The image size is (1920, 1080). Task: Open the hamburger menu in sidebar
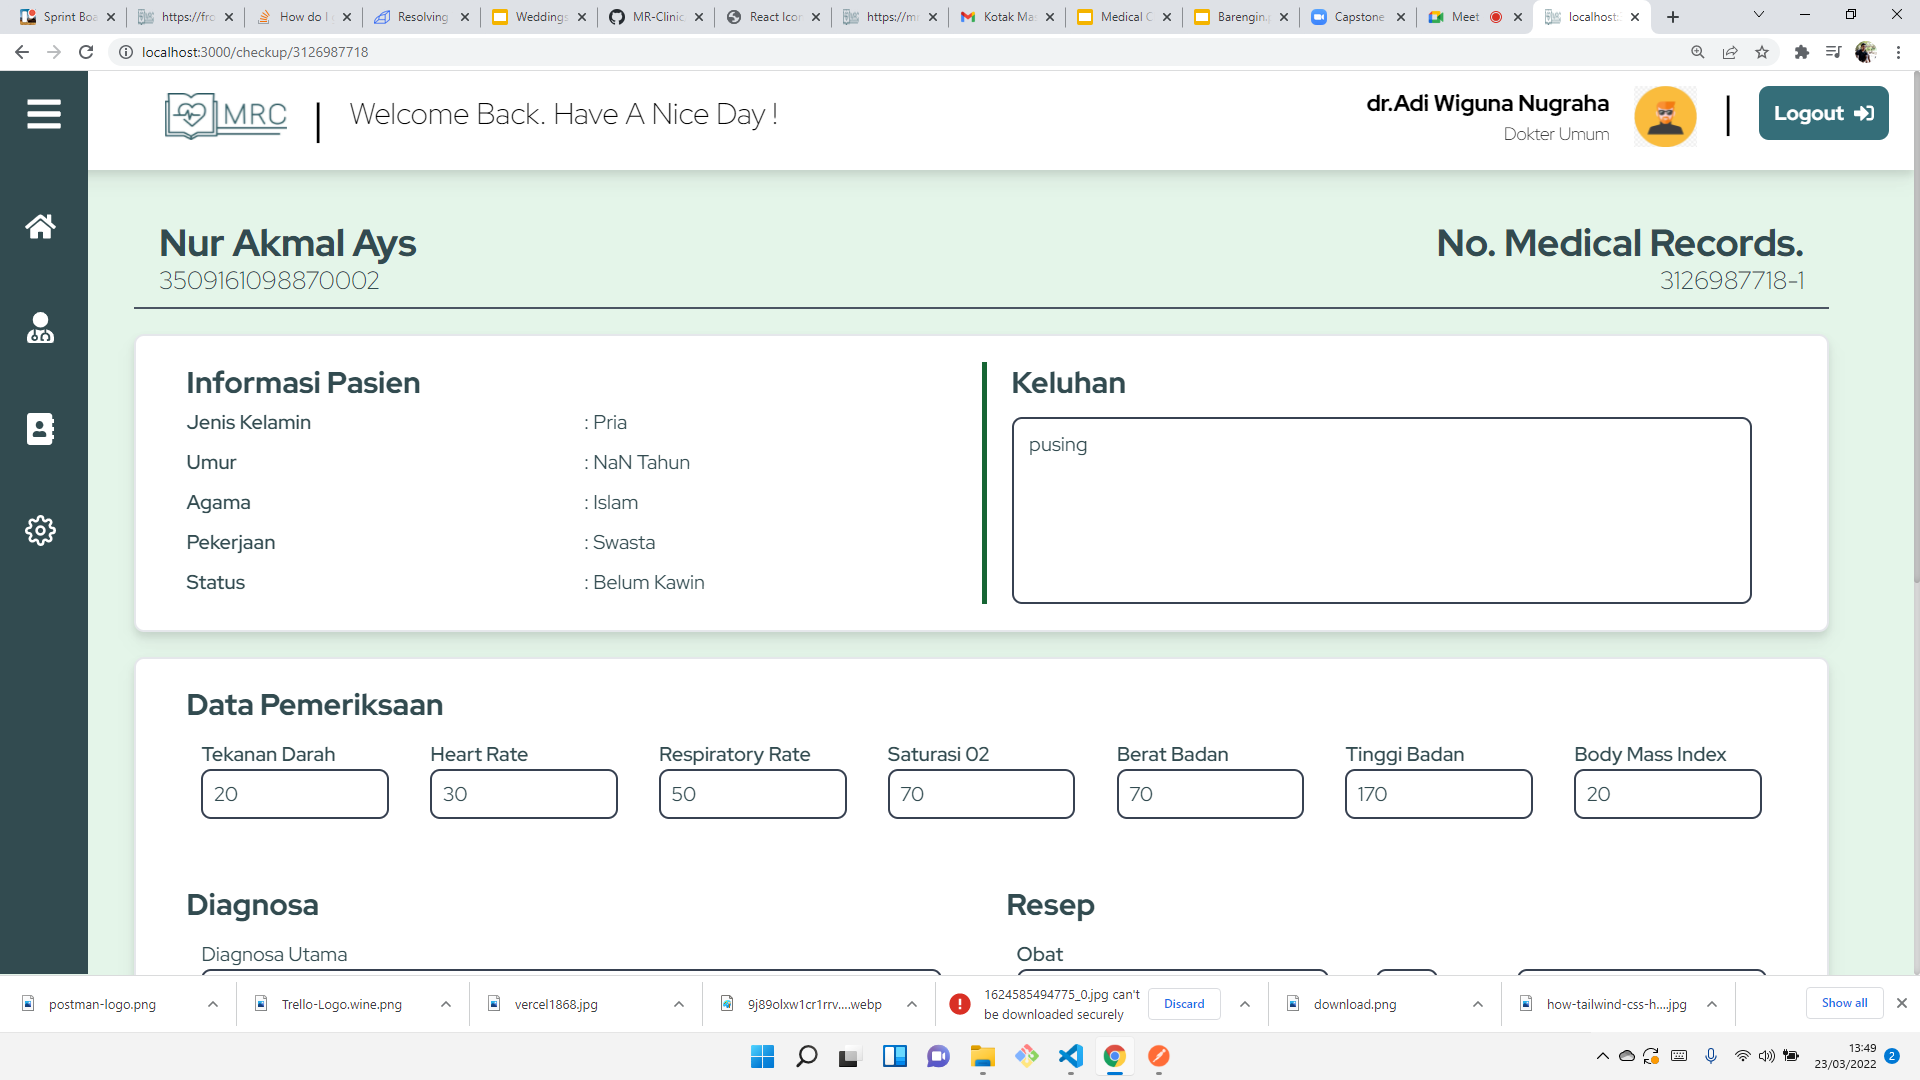click(x=43, y=114)
